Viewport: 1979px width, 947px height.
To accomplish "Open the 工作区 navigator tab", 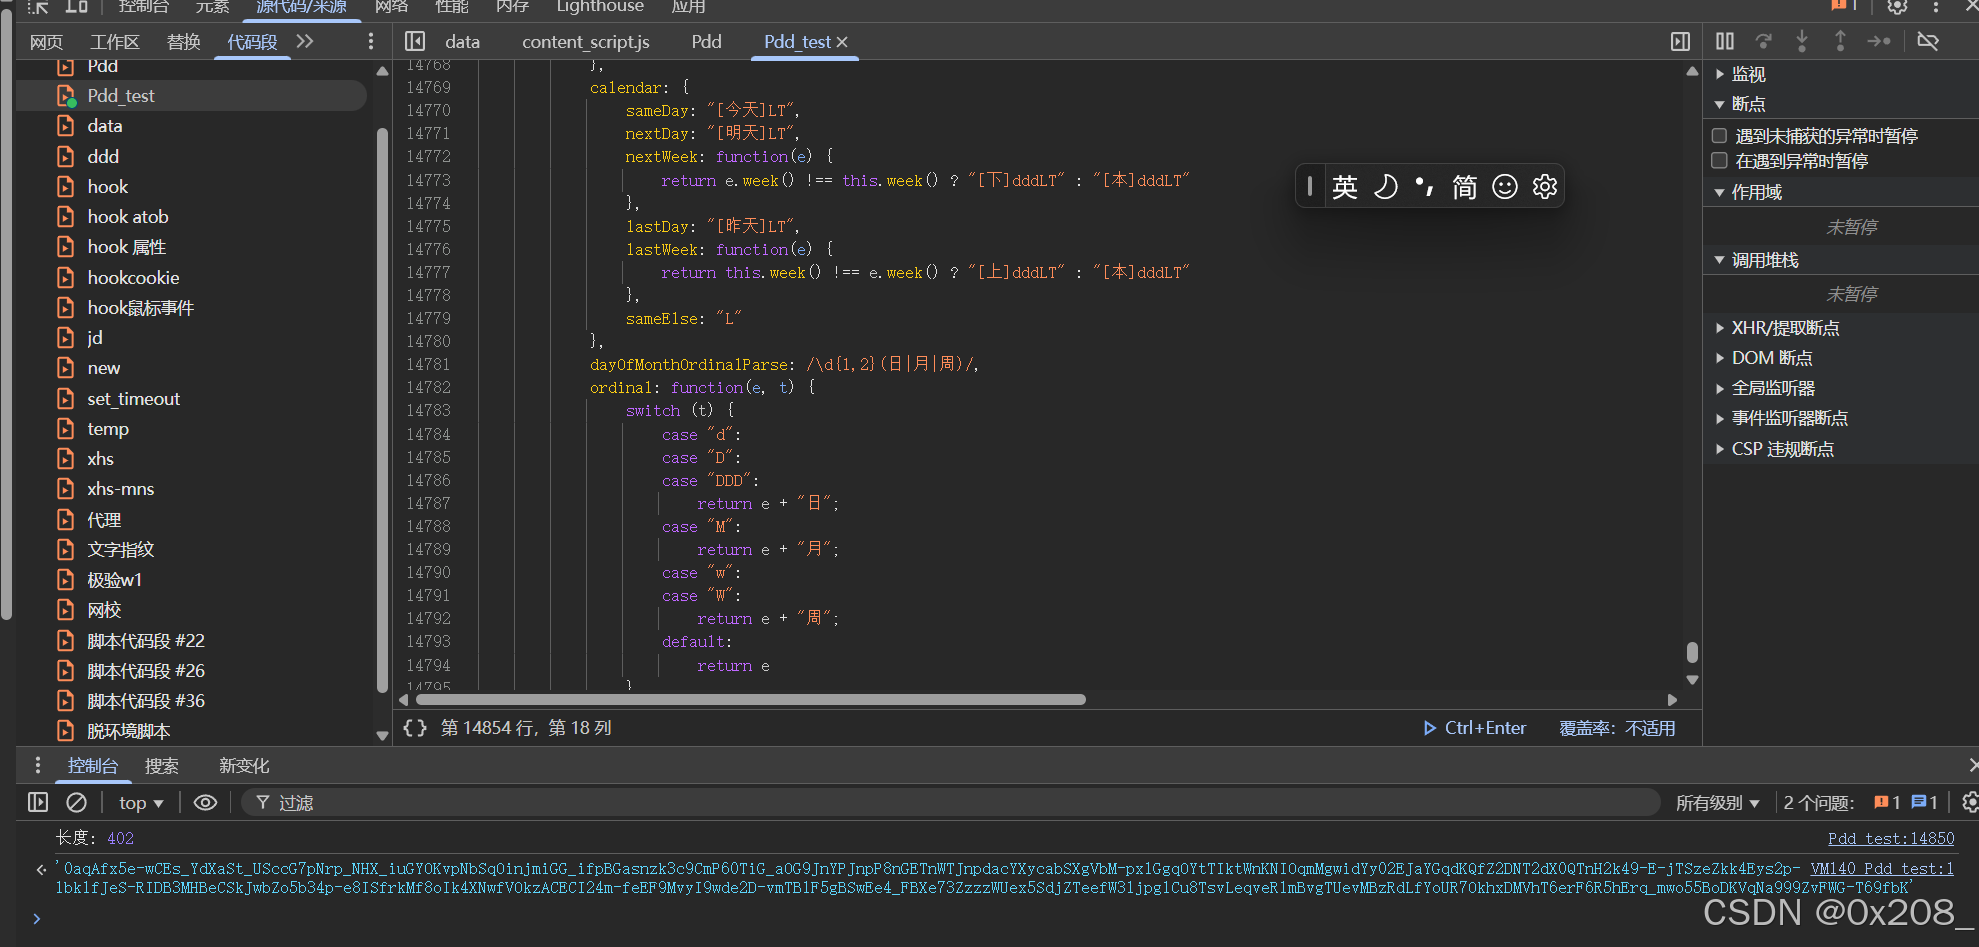I will coord(115,42).
